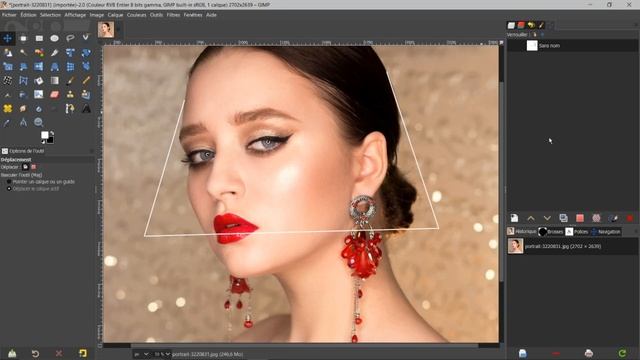Toggle zoom-on-resize button at canvas top-right
Viewport: 640px width, 360px height.
click(502, 42)
